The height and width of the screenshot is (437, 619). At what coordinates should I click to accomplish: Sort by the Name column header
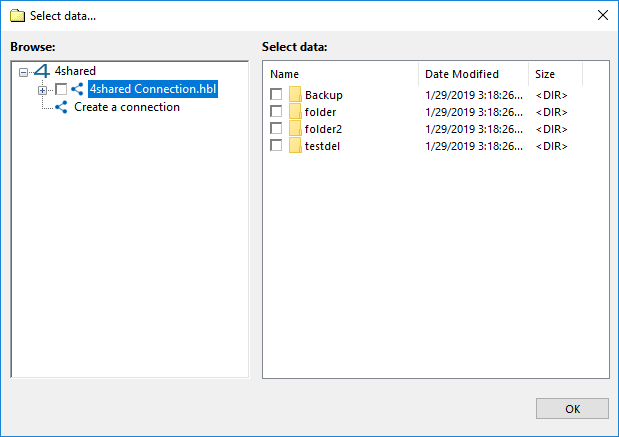pos(341,74)
